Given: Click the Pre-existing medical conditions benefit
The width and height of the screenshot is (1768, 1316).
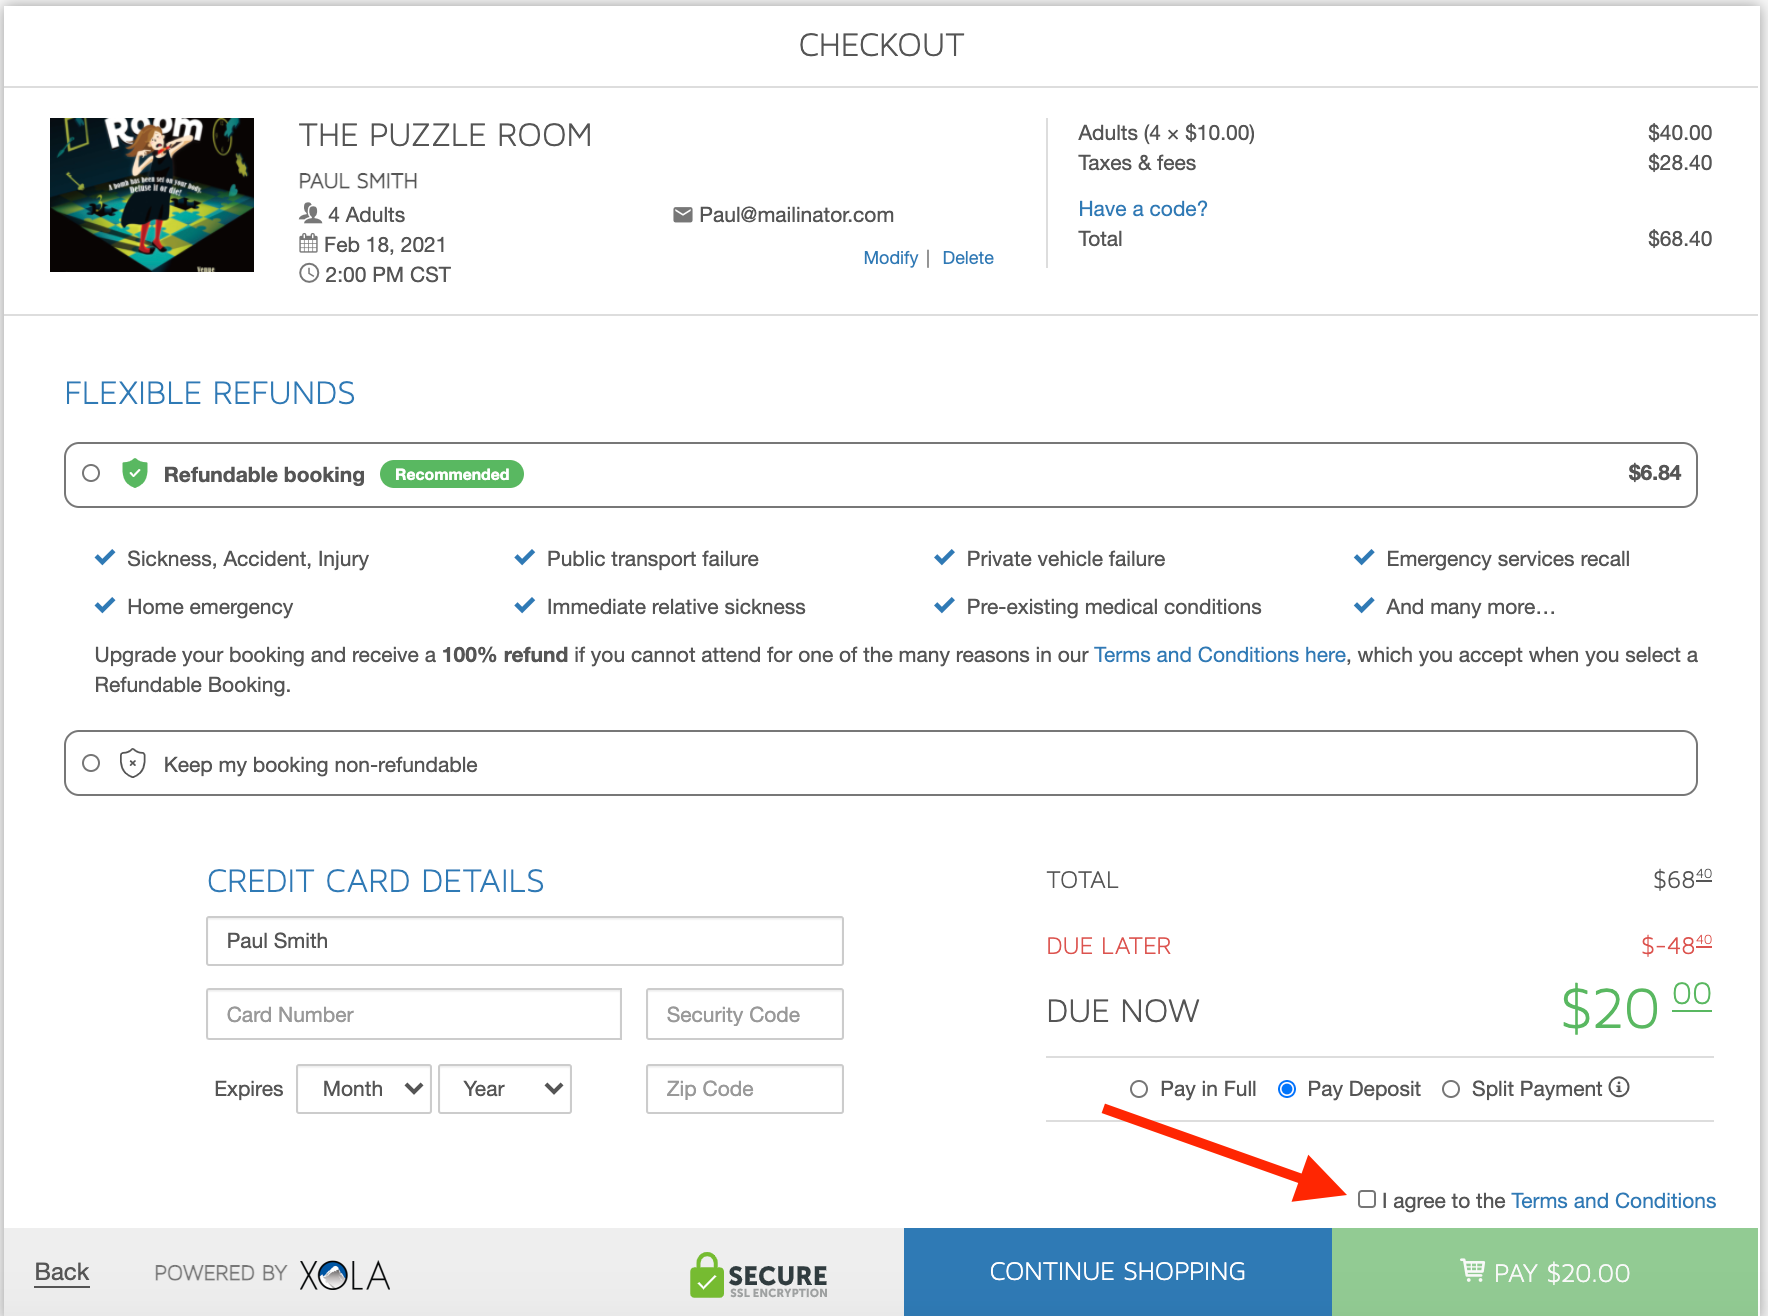Looking at the screenshot, I should pos(1114,607).
